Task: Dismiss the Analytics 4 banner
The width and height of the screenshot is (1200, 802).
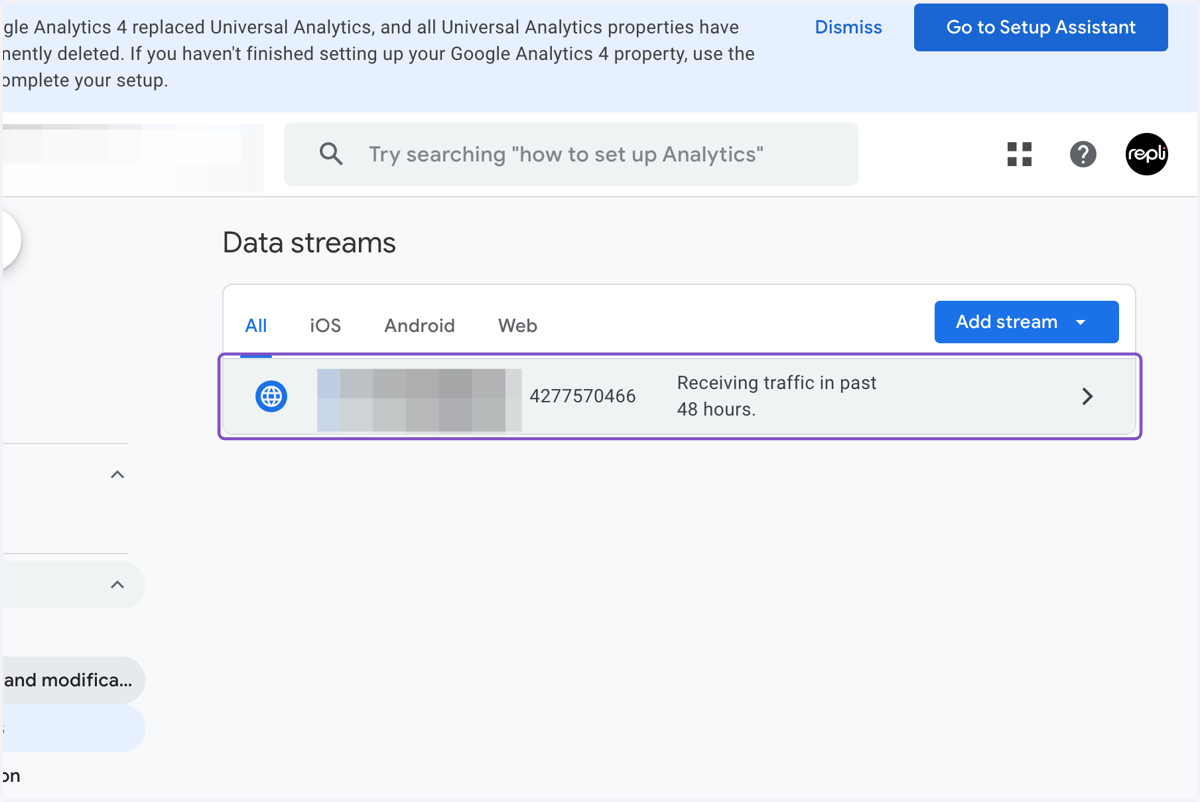Action: tap(848, 27)
